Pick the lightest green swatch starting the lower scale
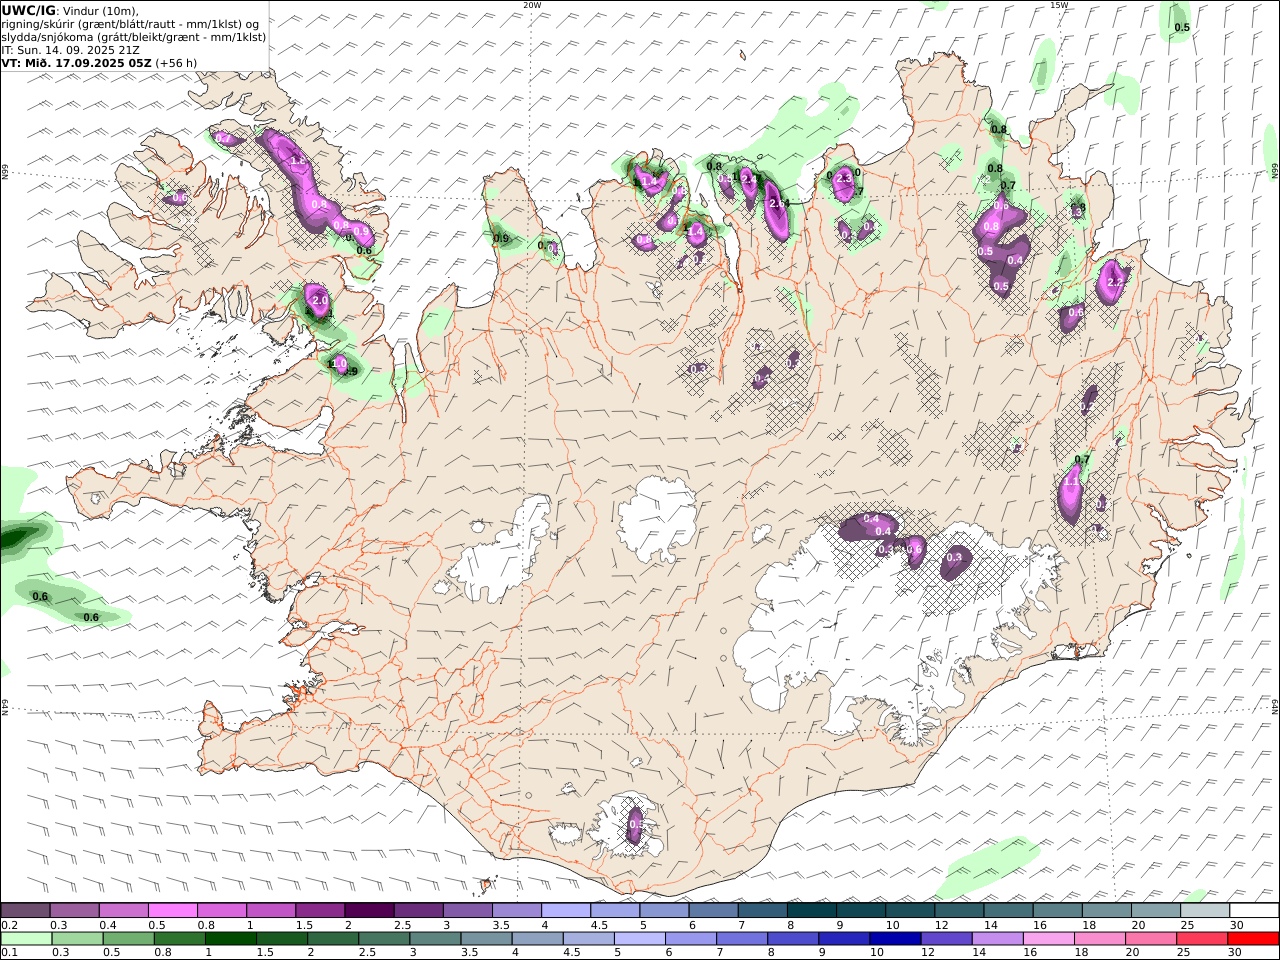This screenshot has height=960, width=1280. point(26,939)
